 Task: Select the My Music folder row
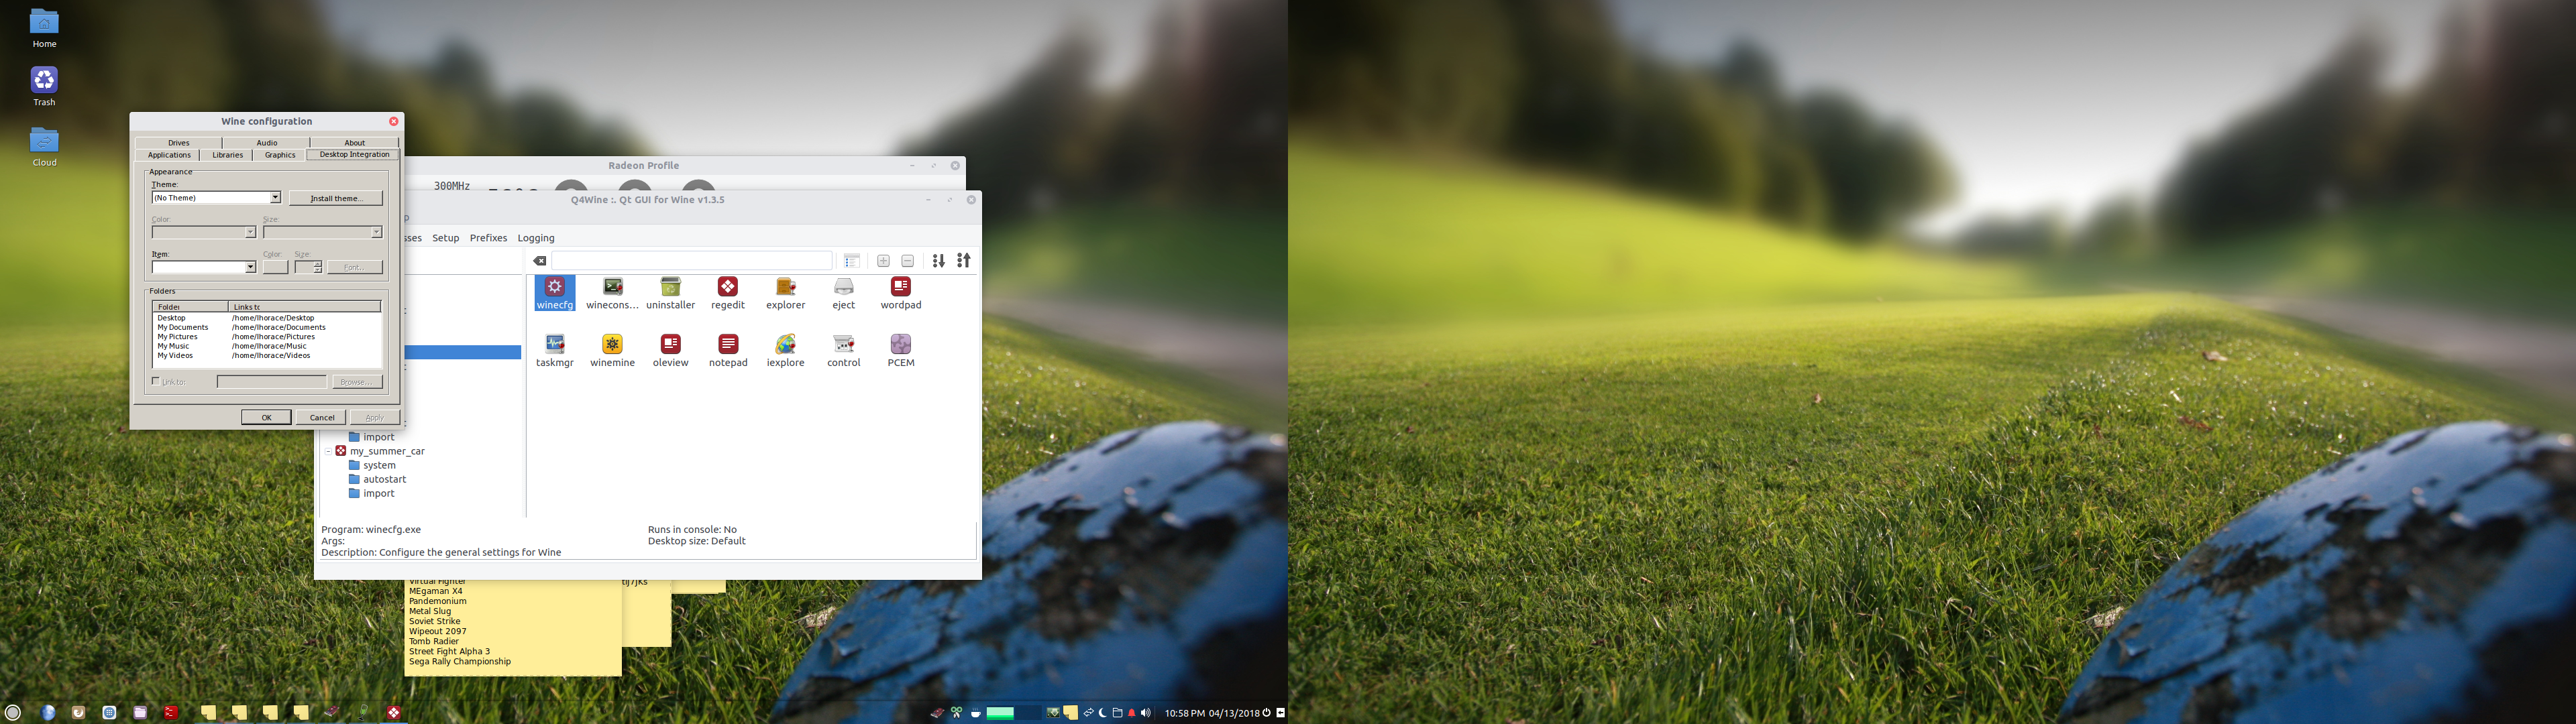(267, 346)
